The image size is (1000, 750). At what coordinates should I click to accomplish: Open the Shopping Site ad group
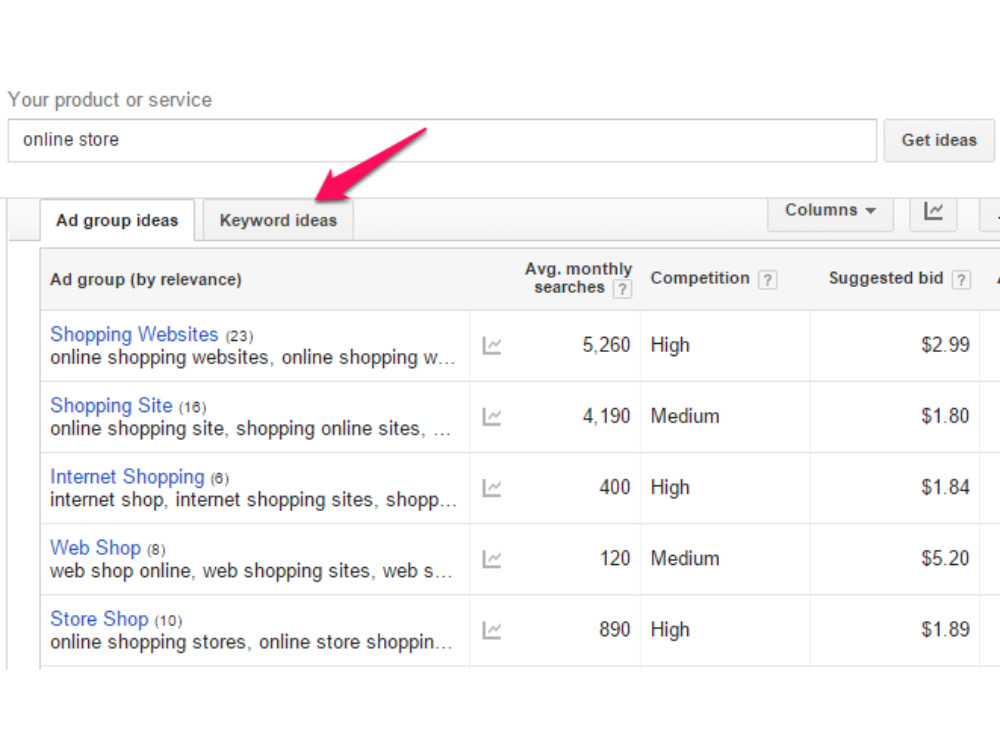pos(112,406)
